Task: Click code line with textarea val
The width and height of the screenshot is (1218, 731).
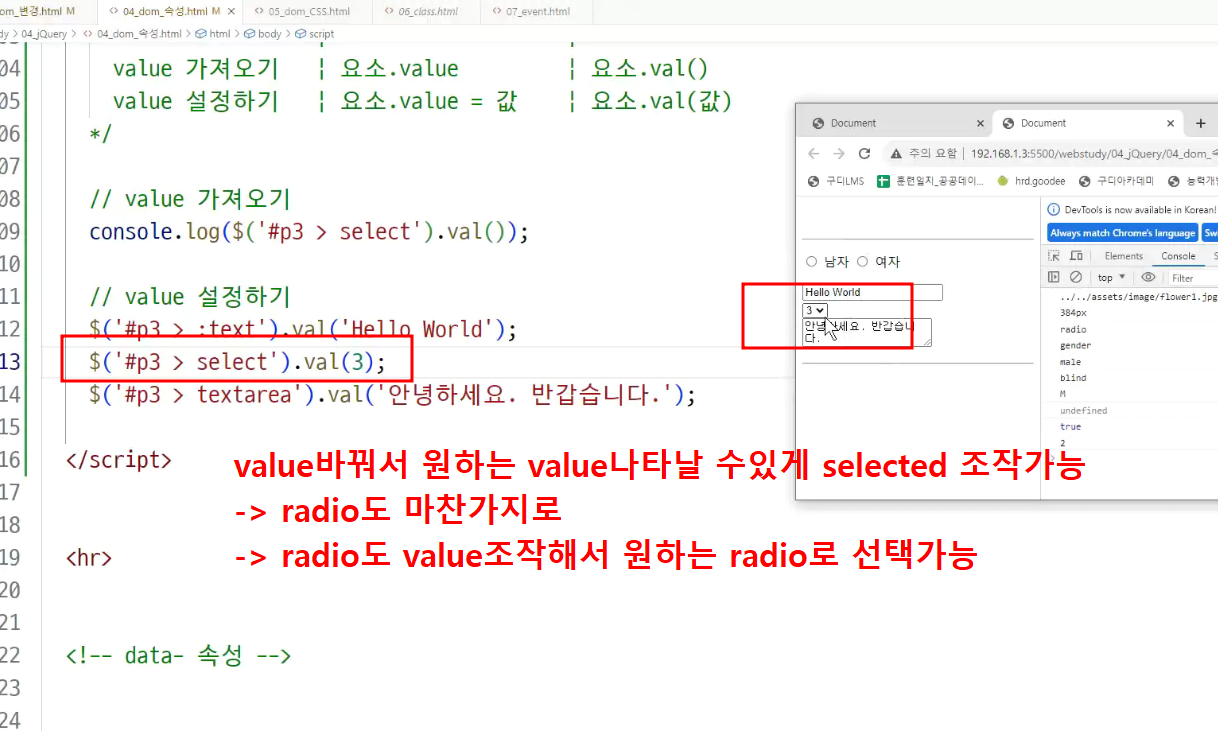Action: point(392,394)
